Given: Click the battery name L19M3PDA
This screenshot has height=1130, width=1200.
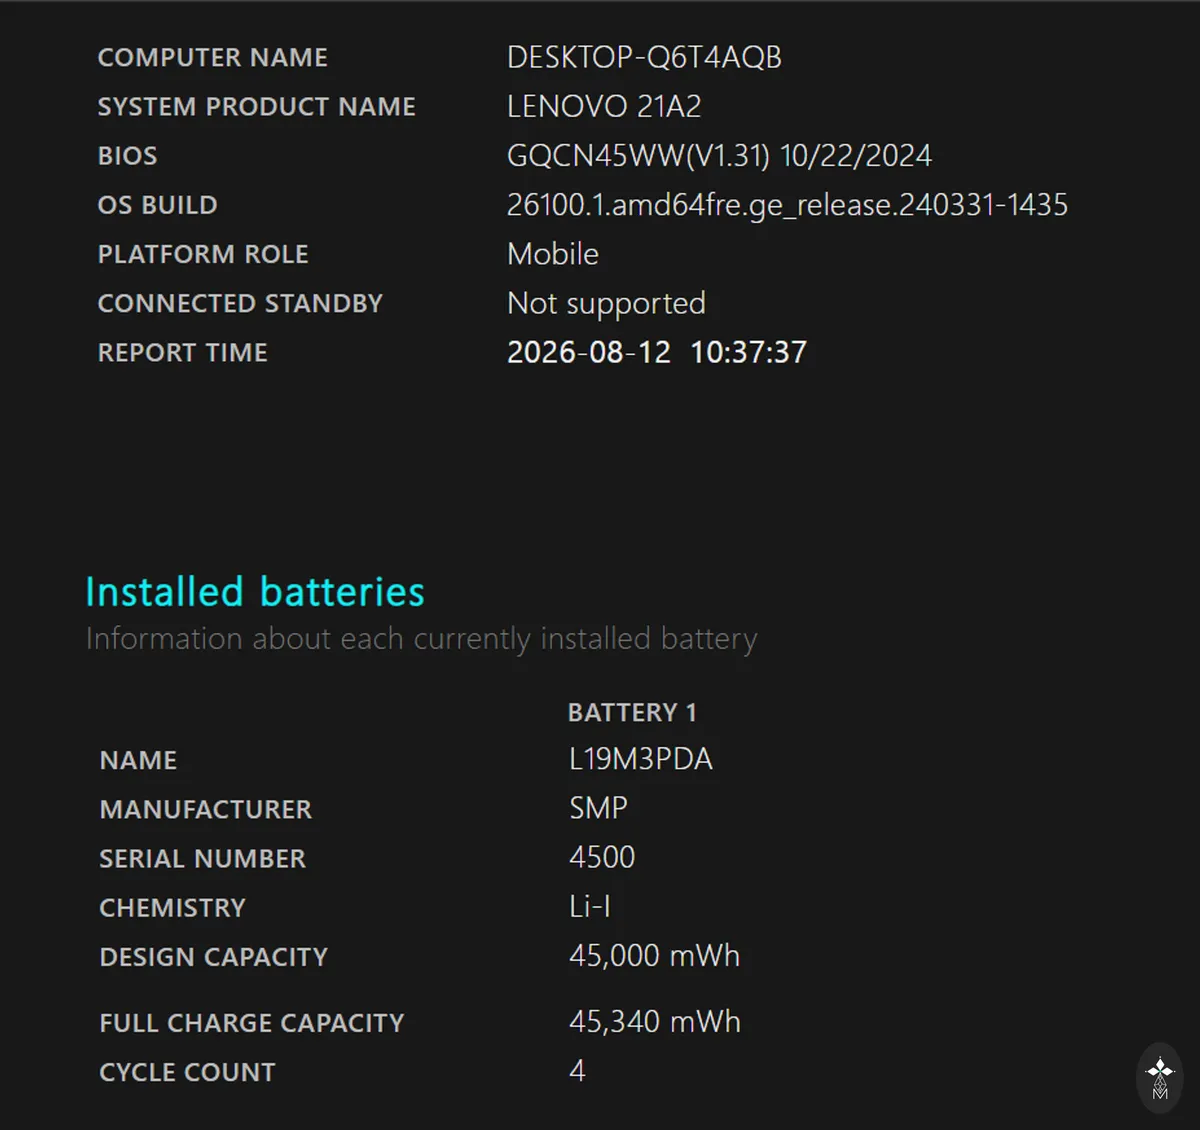Looking at the screenshot, I should (x=641, y=759).
